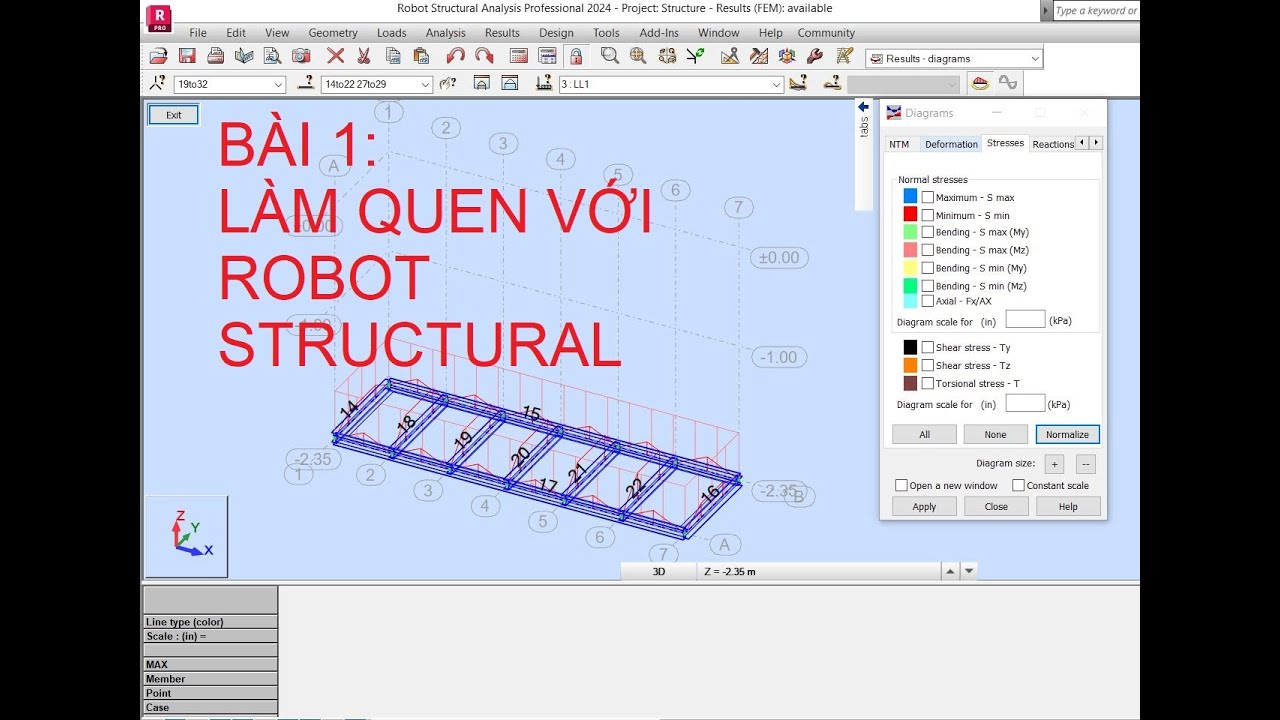Click the node selection icon beside 19to32

(x=158, y=83)
